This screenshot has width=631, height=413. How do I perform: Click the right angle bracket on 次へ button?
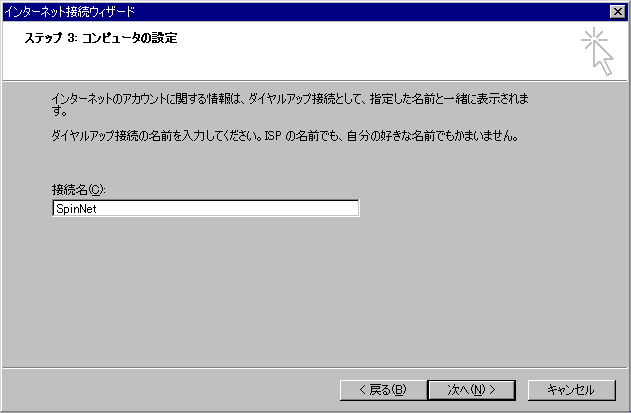click(x=492, y=390)
